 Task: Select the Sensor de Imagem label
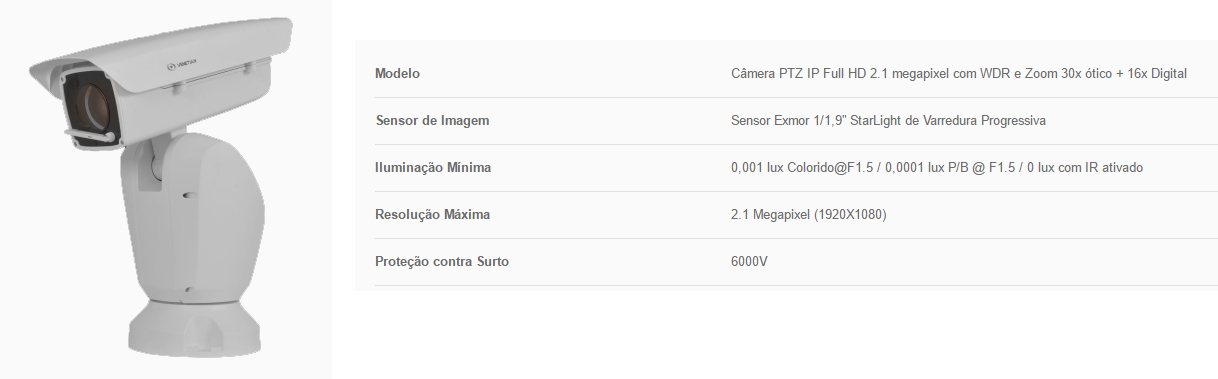(432, 121)
